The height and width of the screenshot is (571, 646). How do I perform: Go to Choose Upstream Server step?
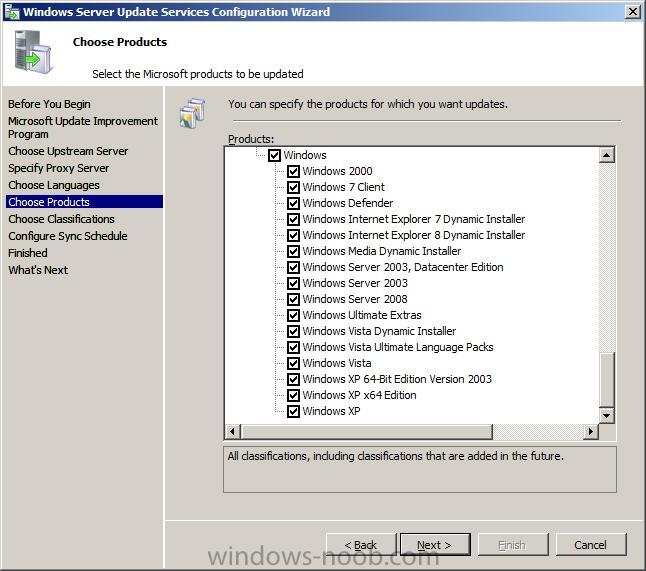68,151
